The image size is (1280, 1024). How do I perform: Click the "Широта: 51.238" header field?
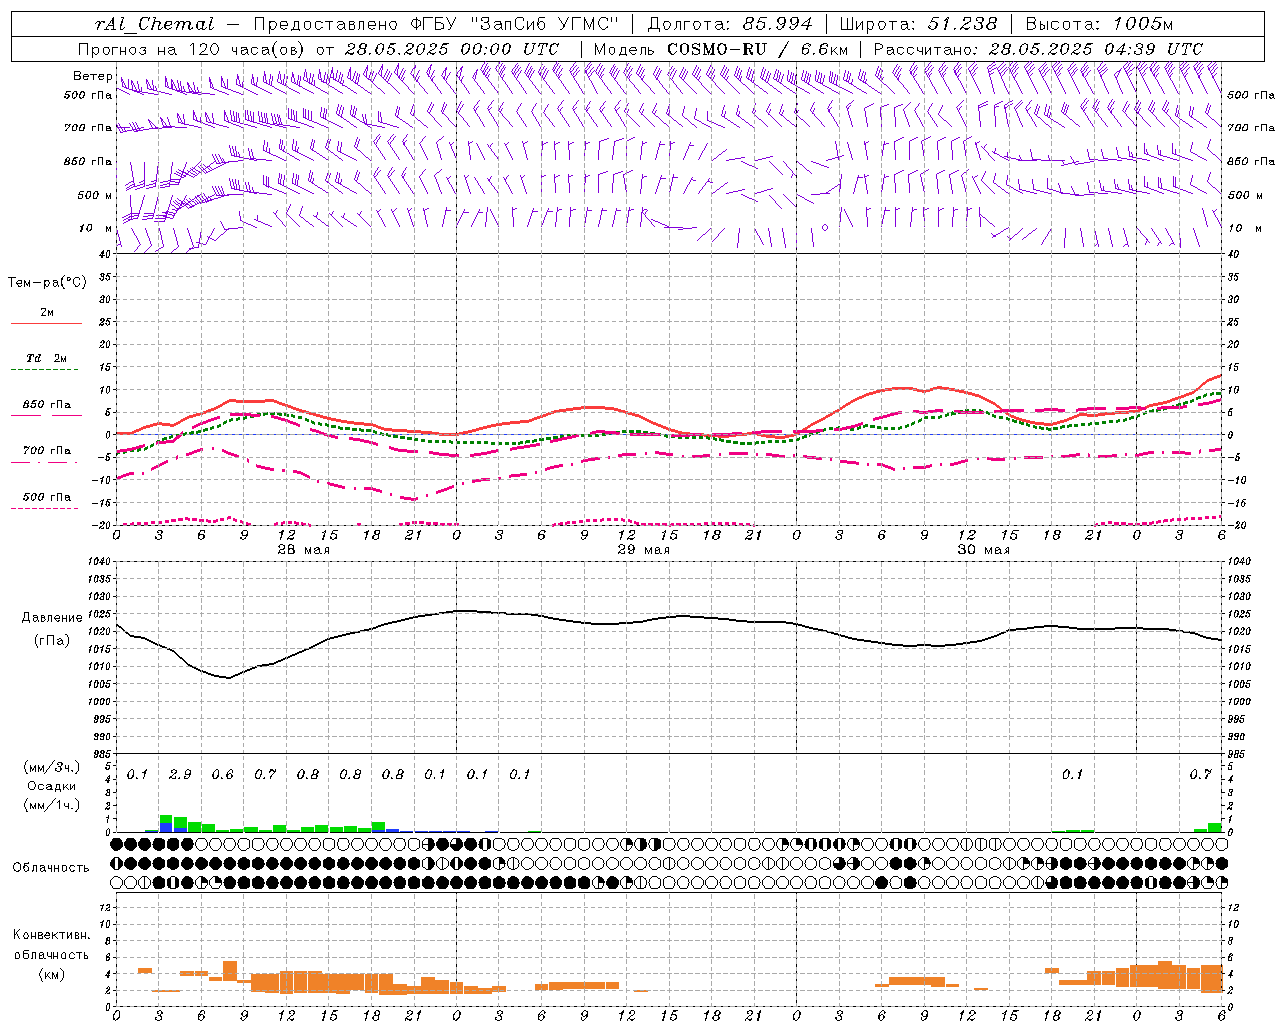[918, 24]
